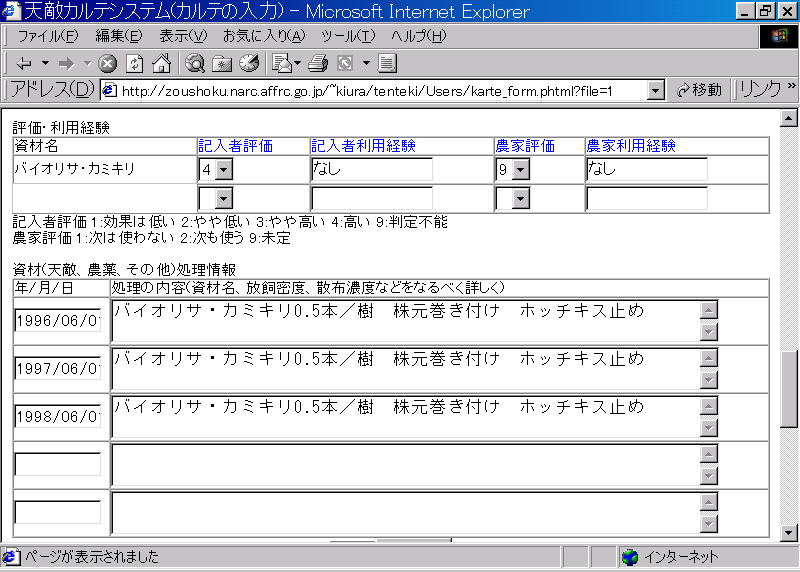Open the Favorites folder icon
The image size is (800, 572).
(x=222, y=64)
